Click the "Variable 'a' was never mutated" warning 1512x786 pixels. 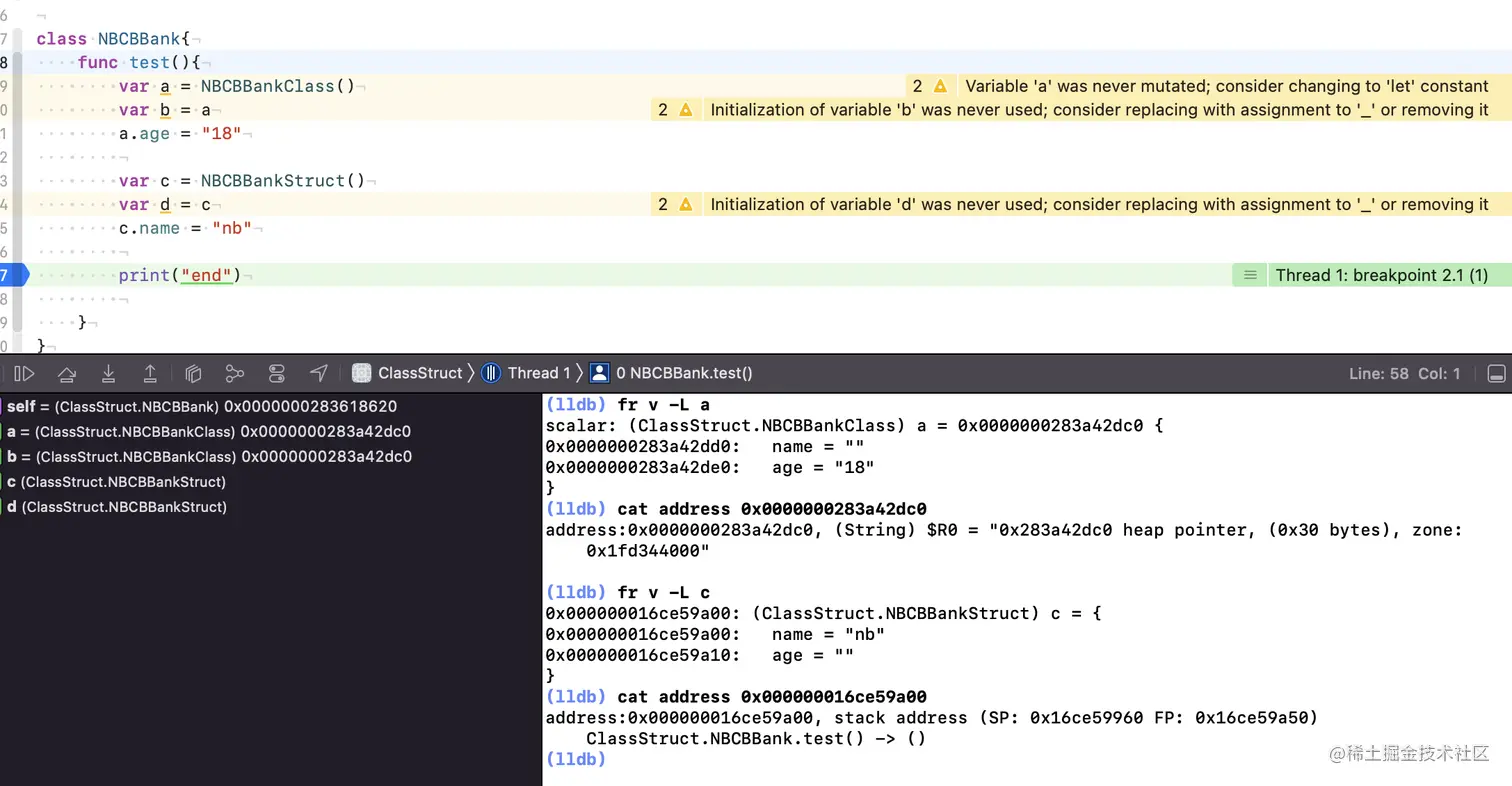pos(1227,86)
